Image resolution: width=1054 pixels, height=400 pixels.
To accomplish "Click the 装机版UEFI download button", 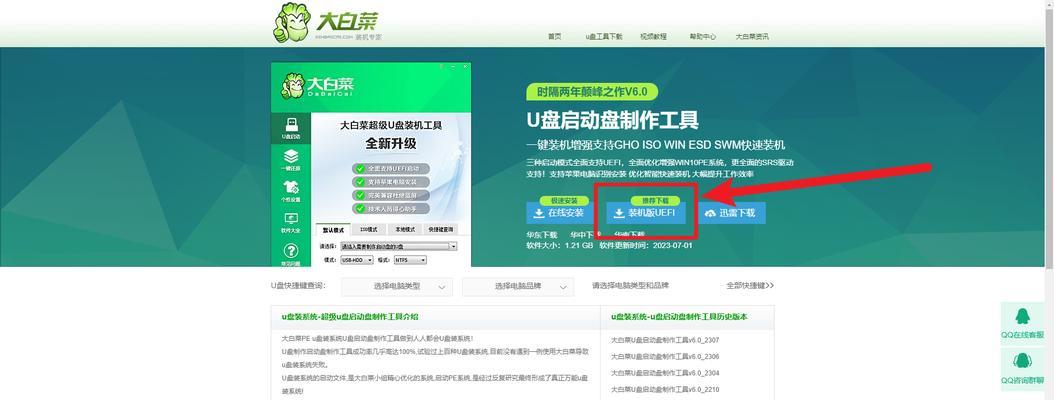I will [x=647, y=213].
